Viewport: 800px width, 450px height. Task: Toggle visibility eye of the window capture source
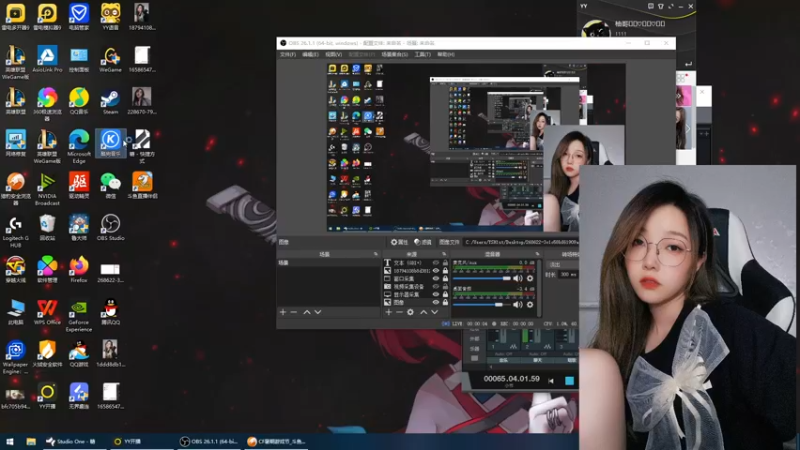(x=436, y=279)
